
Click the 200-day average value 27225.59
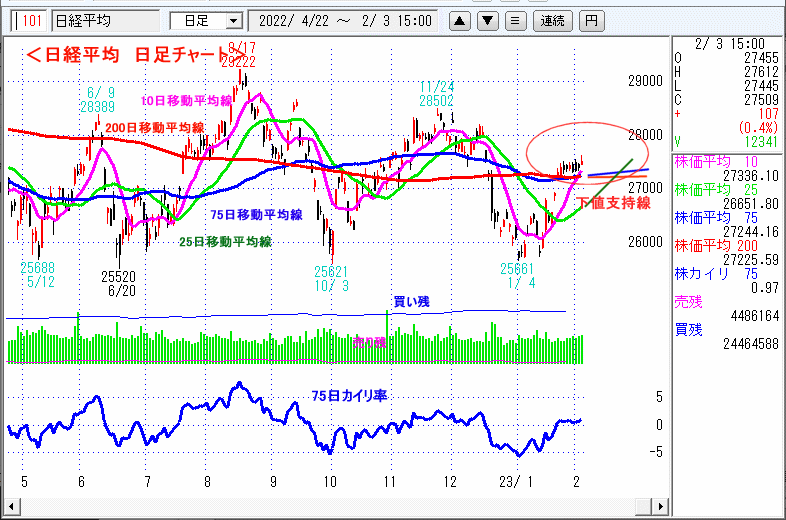(751, 260)
